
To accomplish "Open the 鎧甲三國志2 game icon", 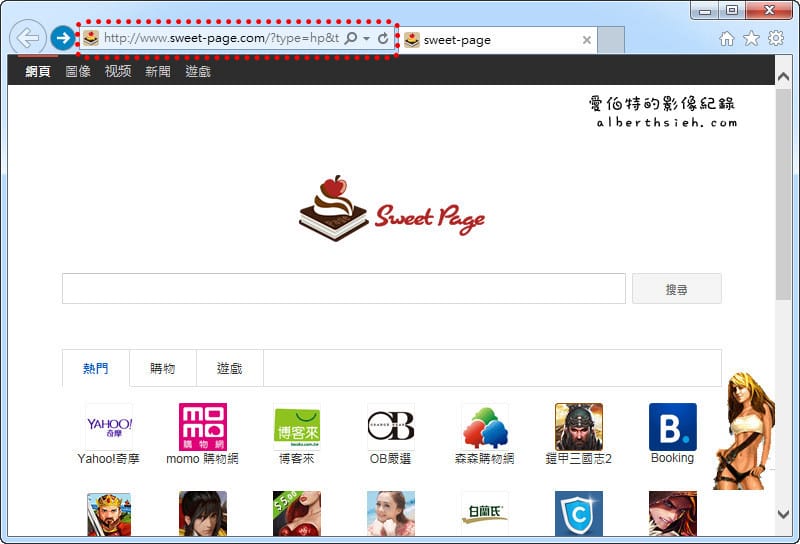I will 579,427.
